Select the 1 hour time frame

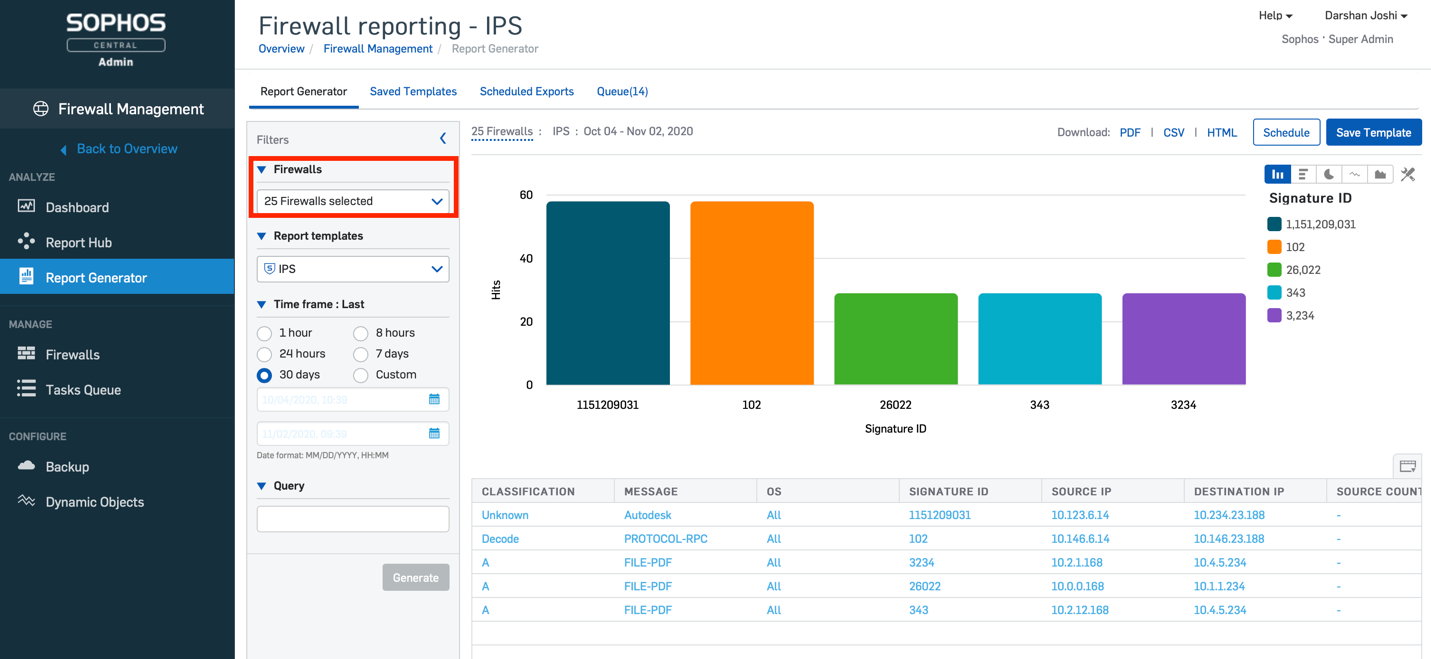pos(265,333)
